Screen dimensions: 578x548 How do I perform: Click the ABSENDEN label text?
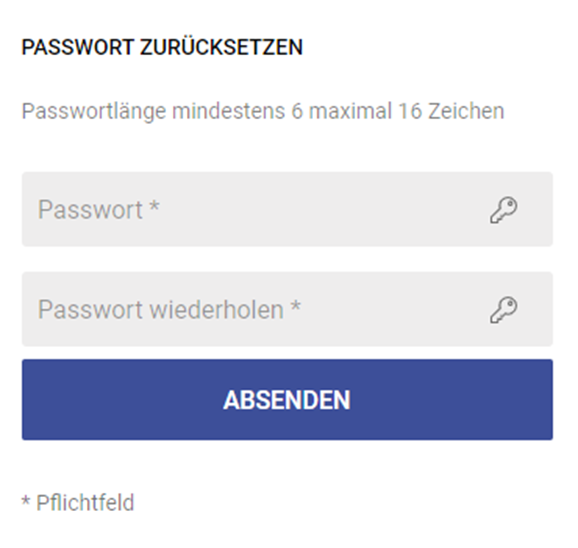(287, 400)
